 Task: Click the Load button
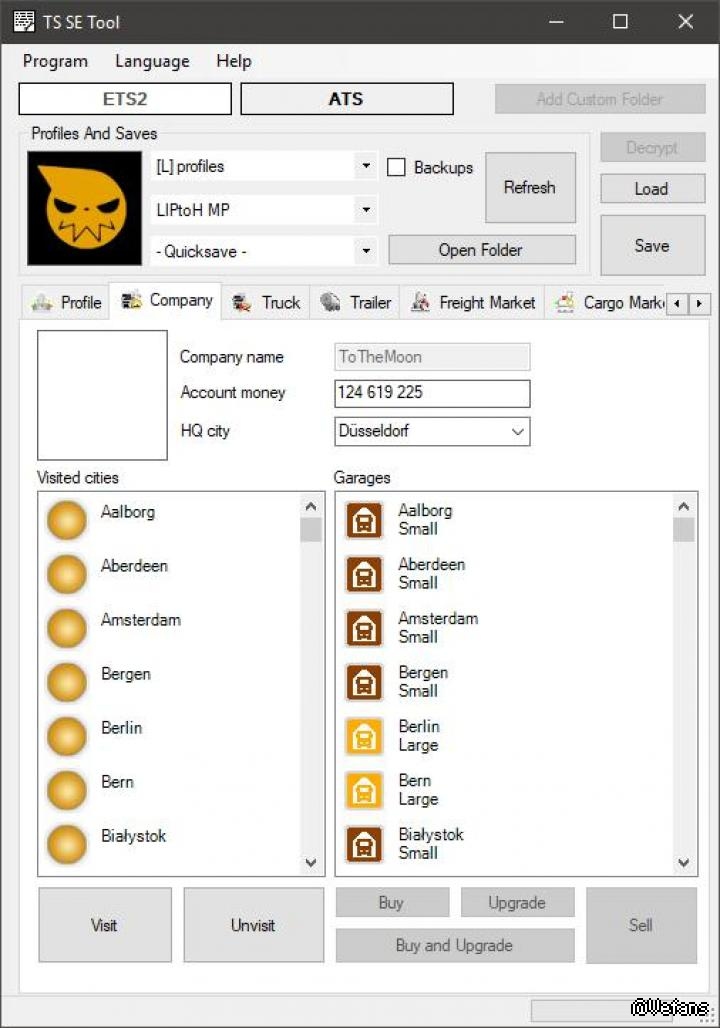[x=652, y=189]
